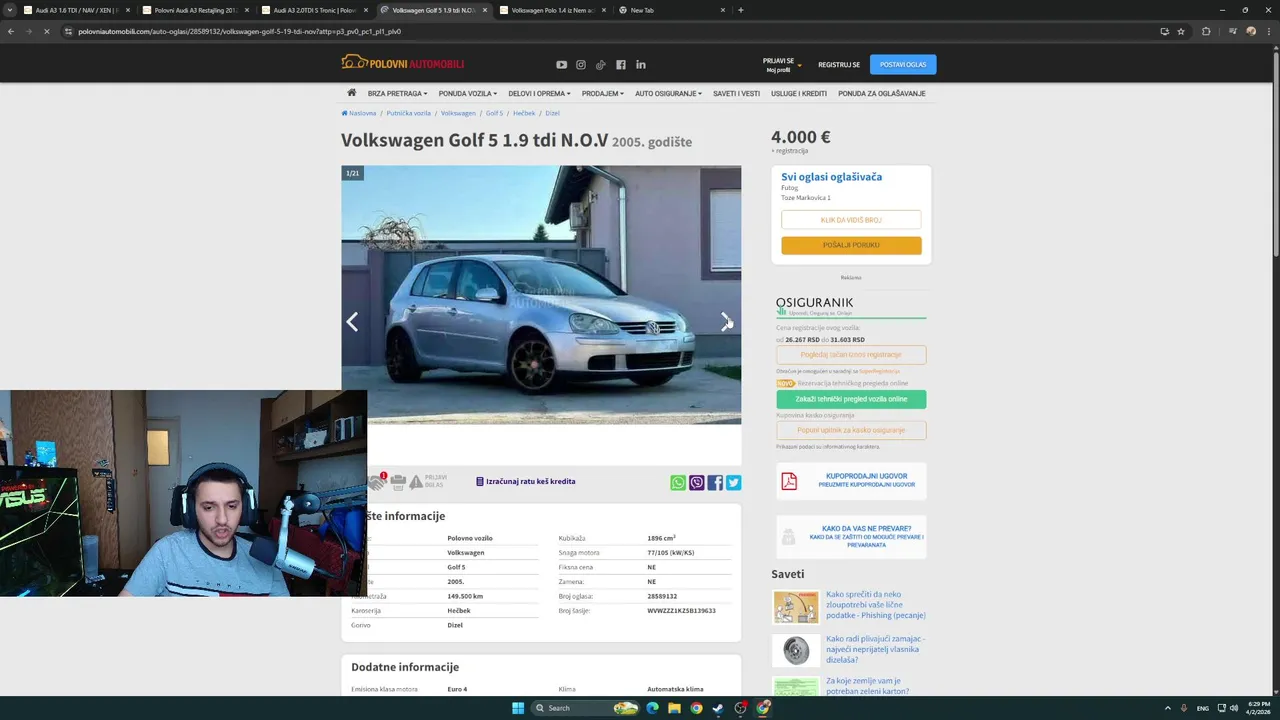Show hidden system tray icons chevron
The image size is (1280, 720).
(1167, 708)
